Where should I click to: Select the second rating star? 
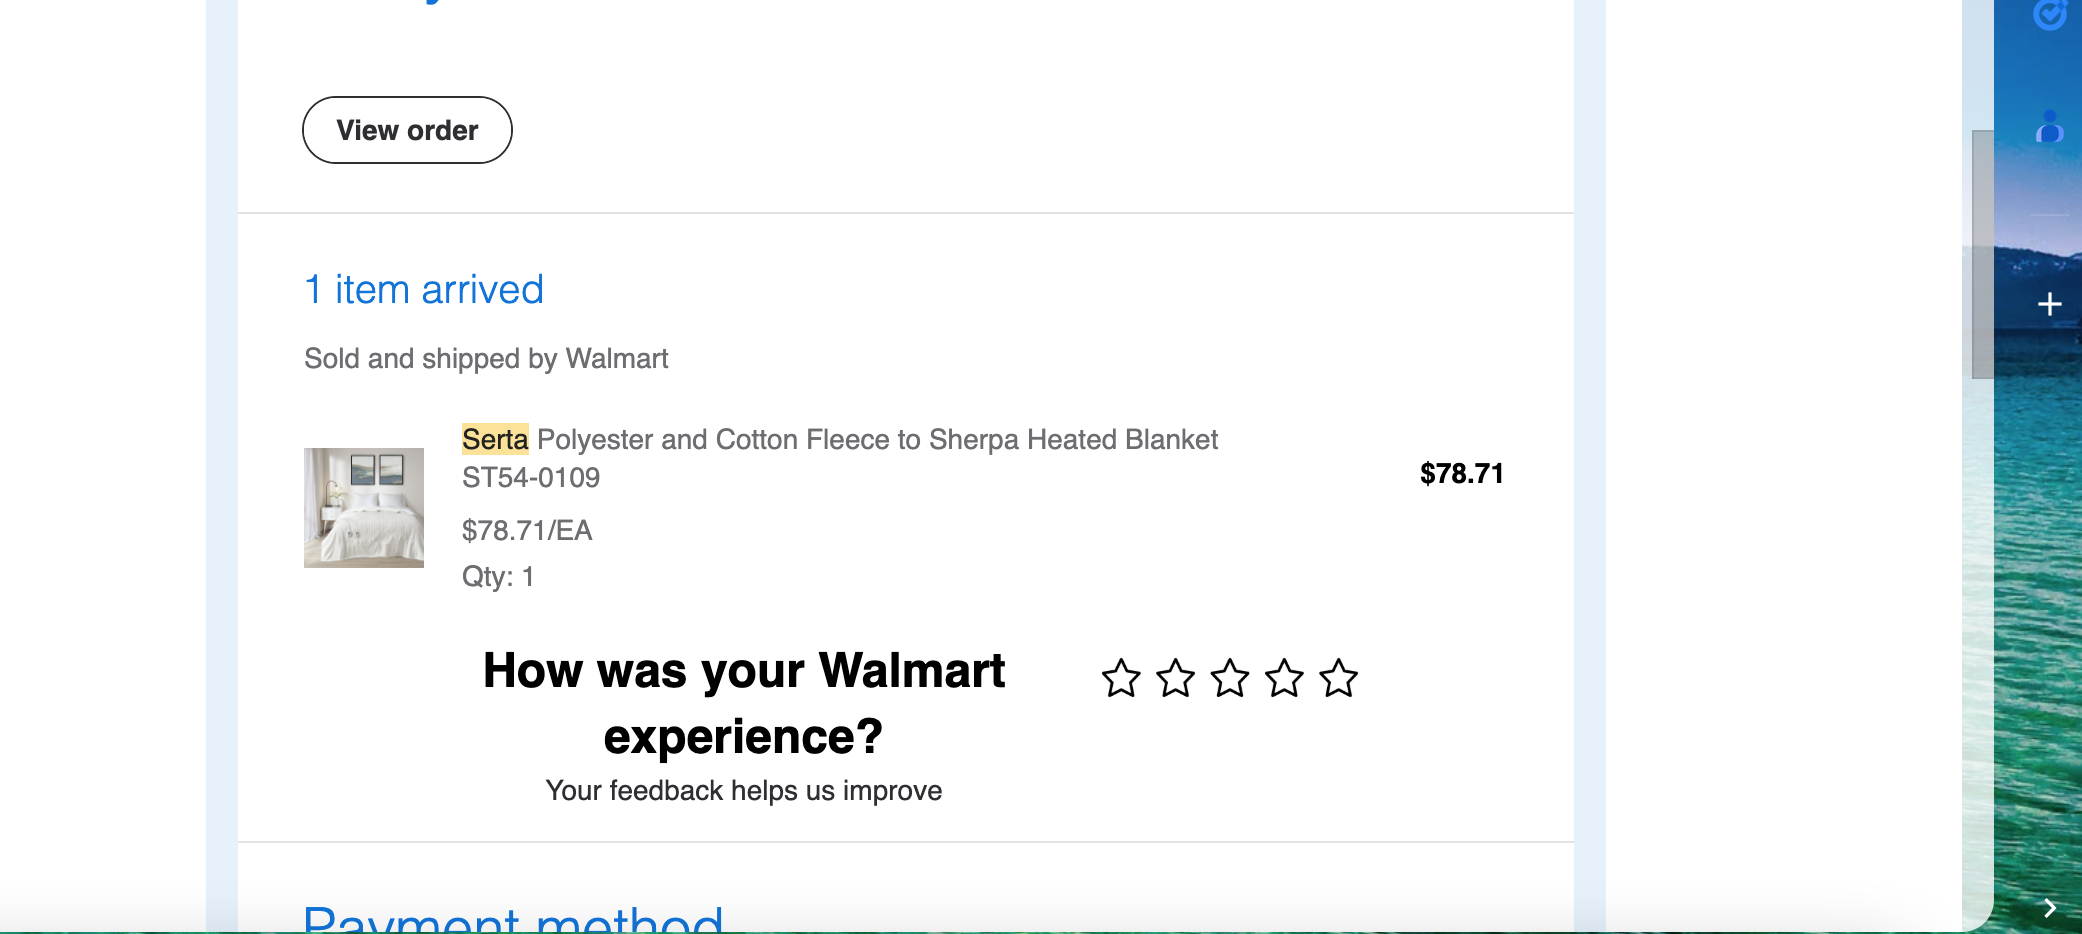click(1175, 678)
